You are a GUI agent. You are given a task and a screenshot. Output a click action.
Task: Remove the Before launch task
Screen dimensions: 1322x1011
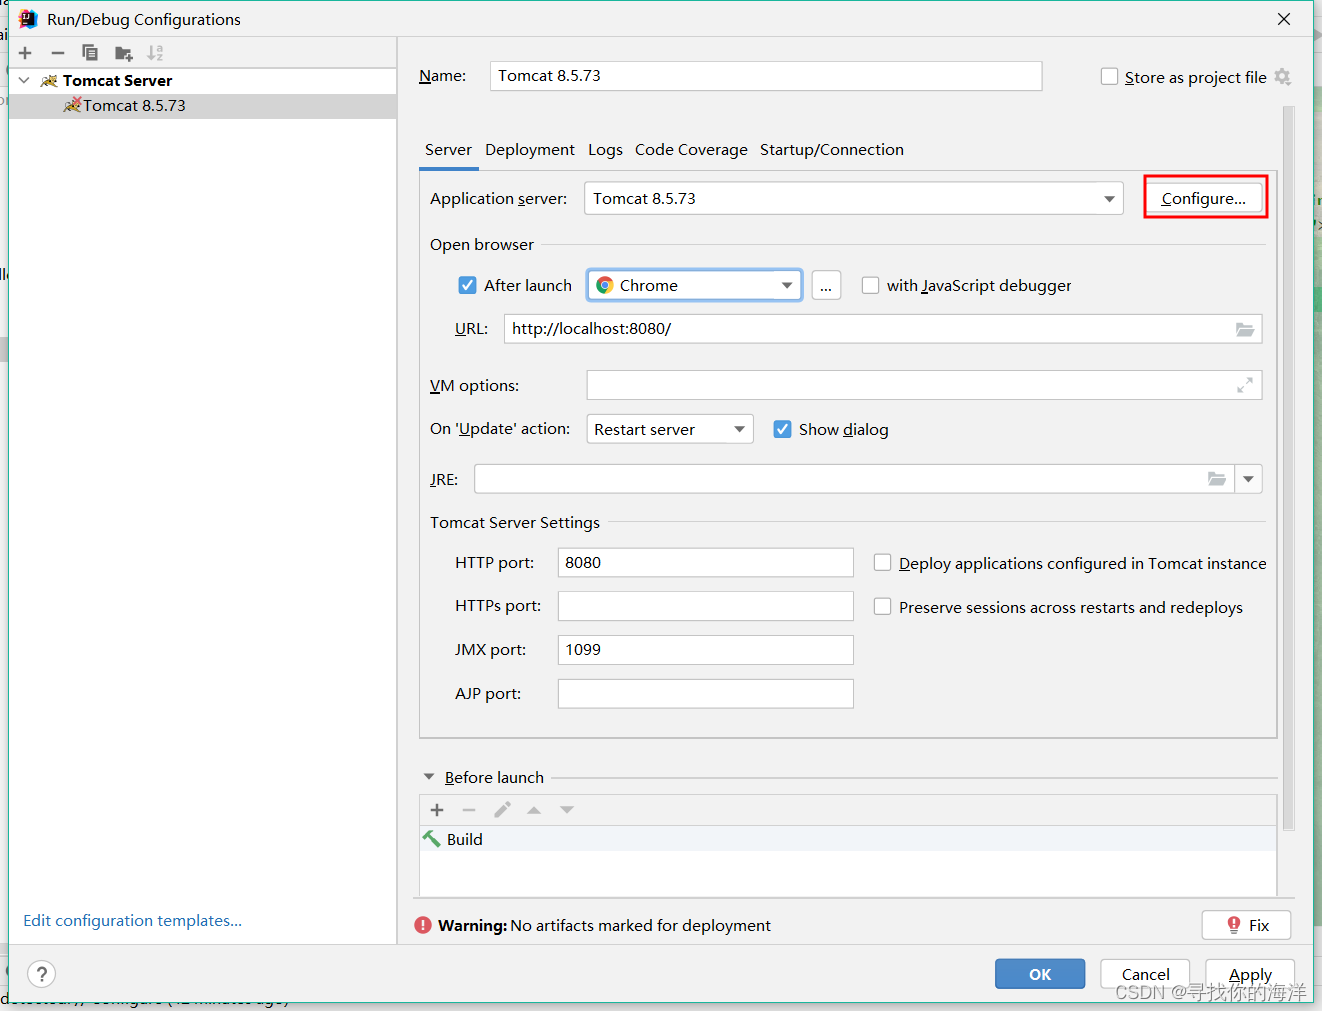tap(469, 810)
